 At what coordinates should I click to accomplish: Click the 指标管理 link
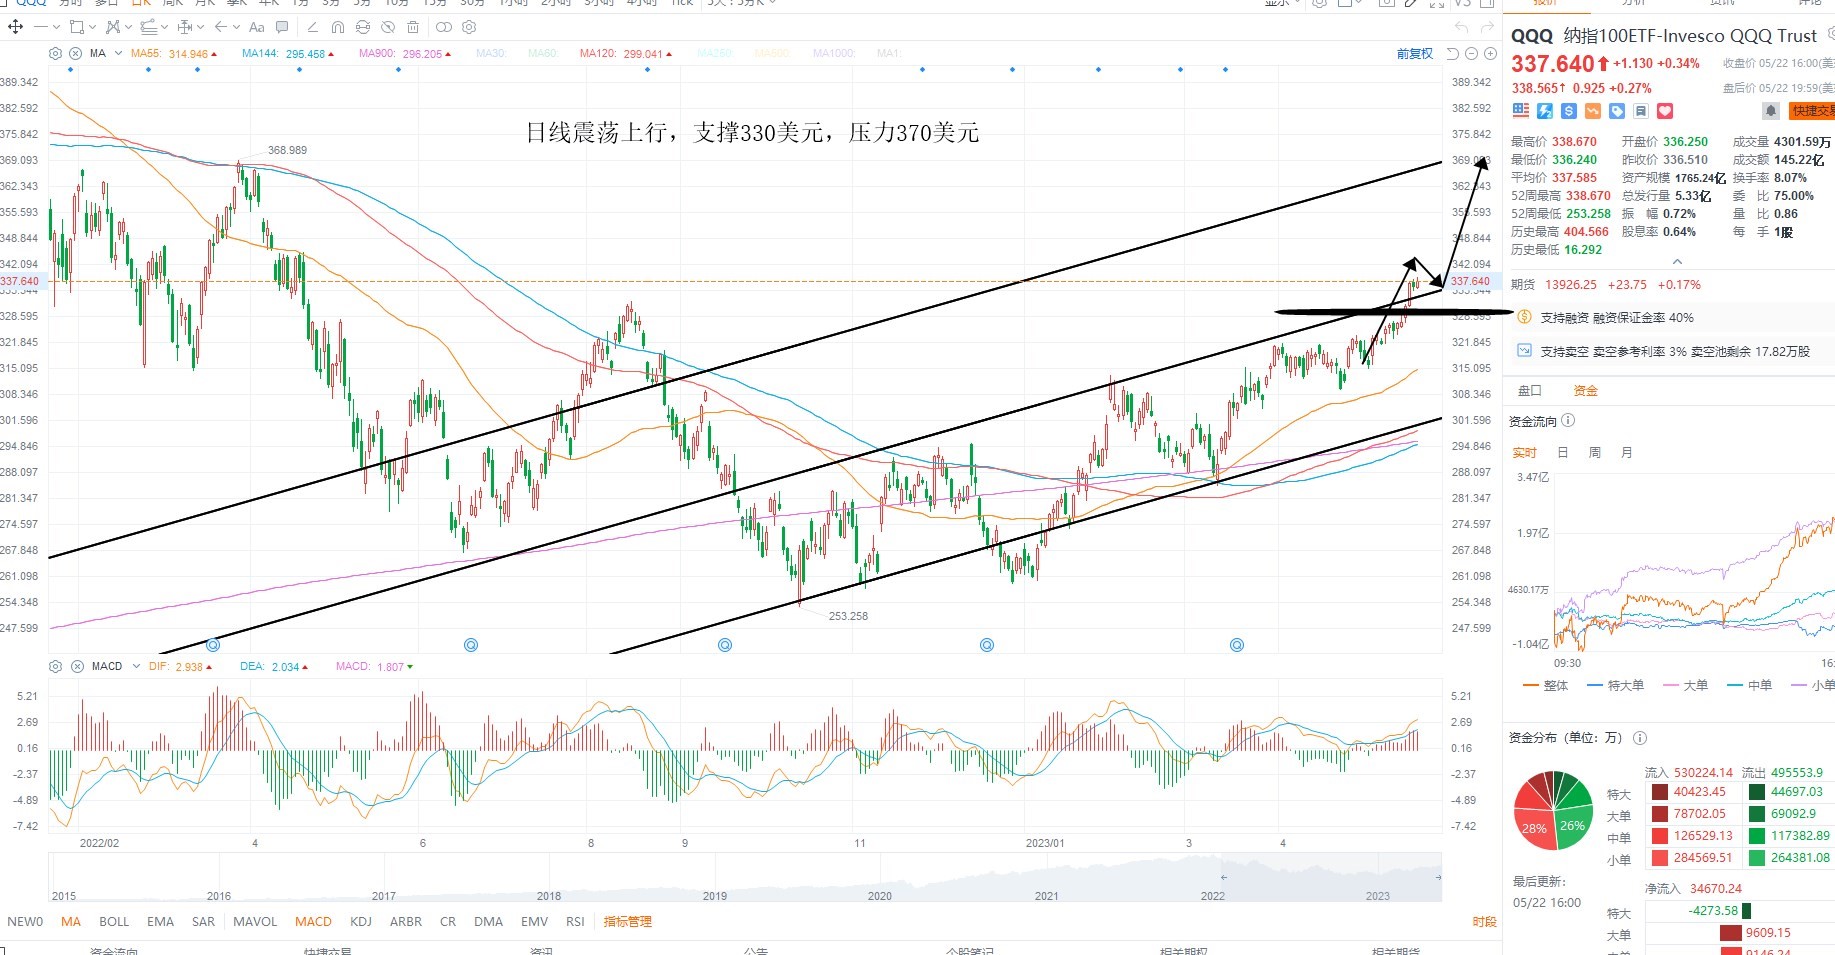click(627, 921)
